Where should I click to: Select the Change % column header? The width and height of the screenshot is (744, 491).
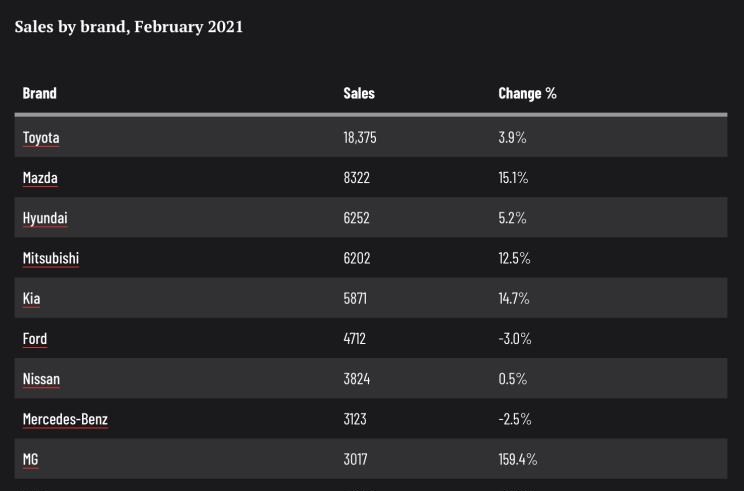pyautogui.click(x=527, y=93)
